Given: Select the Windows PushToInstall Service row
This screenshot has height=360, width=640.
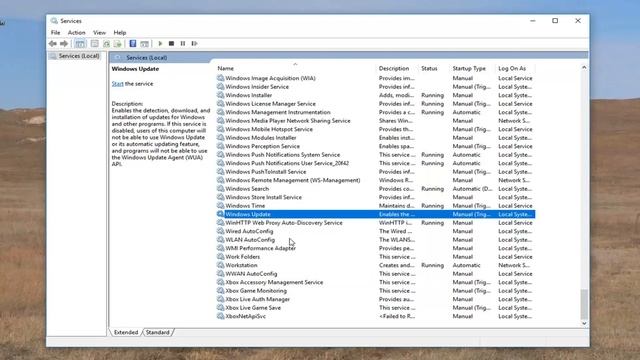Looking at the screenshot, I should click(376, 172).
